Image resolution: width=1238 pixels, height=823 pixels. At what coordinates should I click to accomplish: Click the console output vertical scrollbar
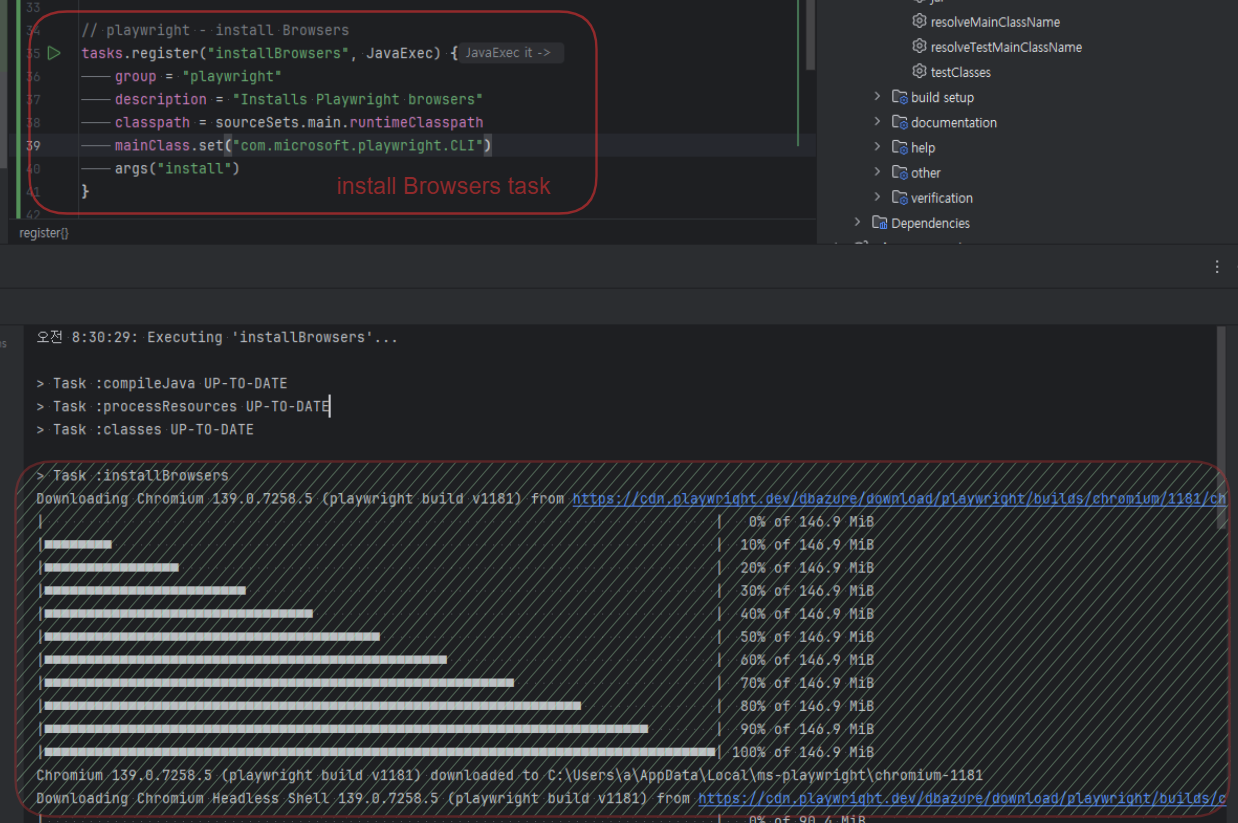coord(1220,427)
